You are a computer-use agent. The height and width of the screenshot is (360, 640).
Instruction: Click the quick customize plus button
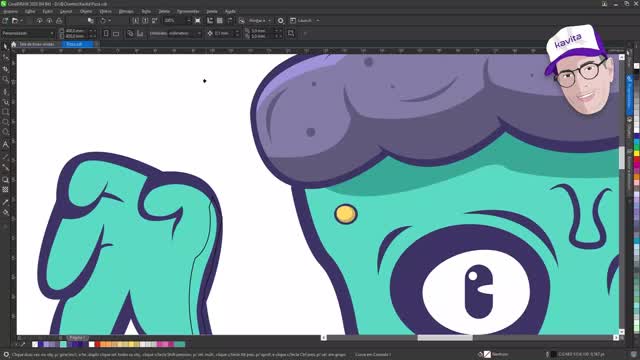coord(305,33)
